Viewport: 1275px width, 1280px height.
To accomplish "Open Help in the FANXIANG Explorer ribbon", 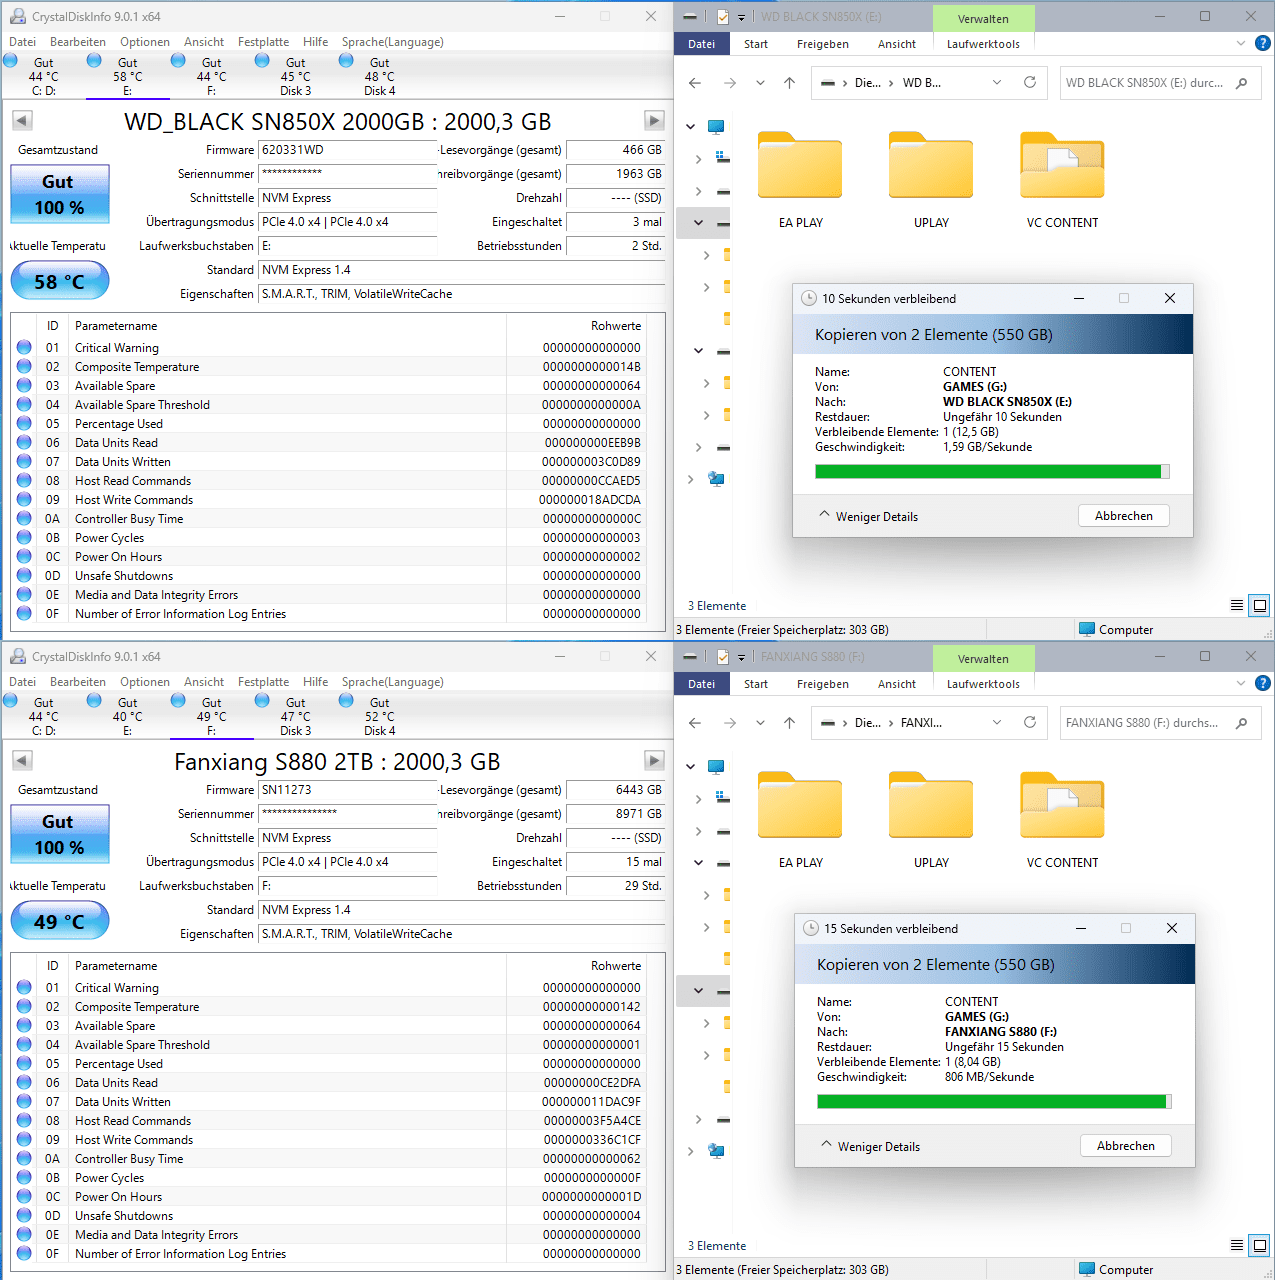I will (x=1263, y=683).
